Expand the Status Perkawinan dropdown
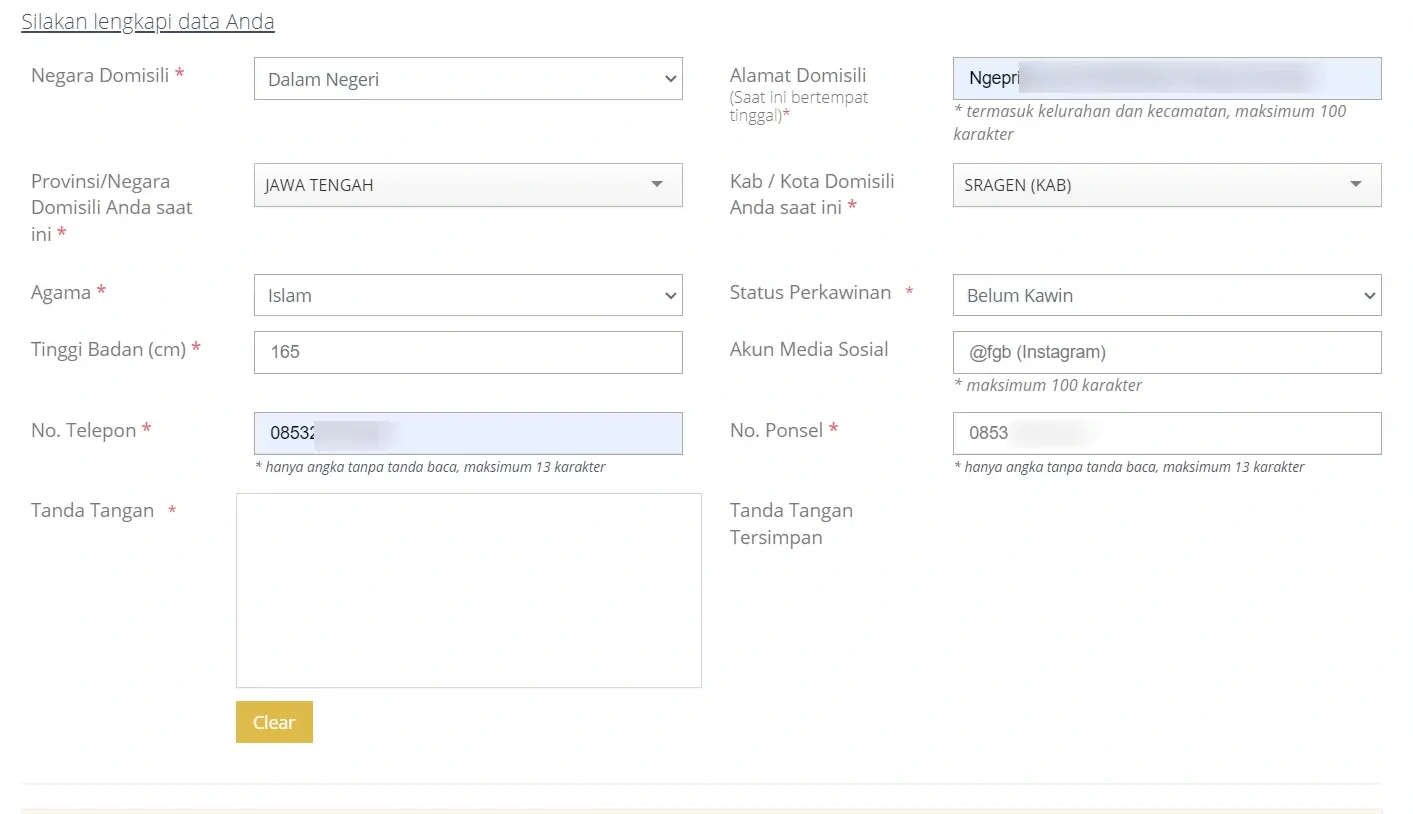This screenshot has height=814, width=1413. [1166, 295]
